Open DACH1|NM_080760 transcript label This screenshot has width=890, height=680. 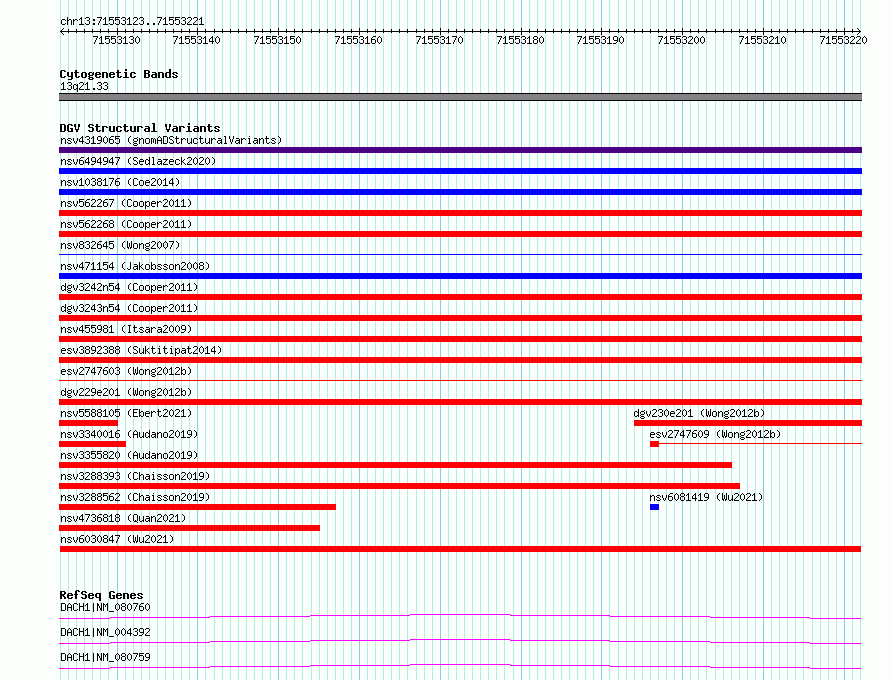pos(105,607)
